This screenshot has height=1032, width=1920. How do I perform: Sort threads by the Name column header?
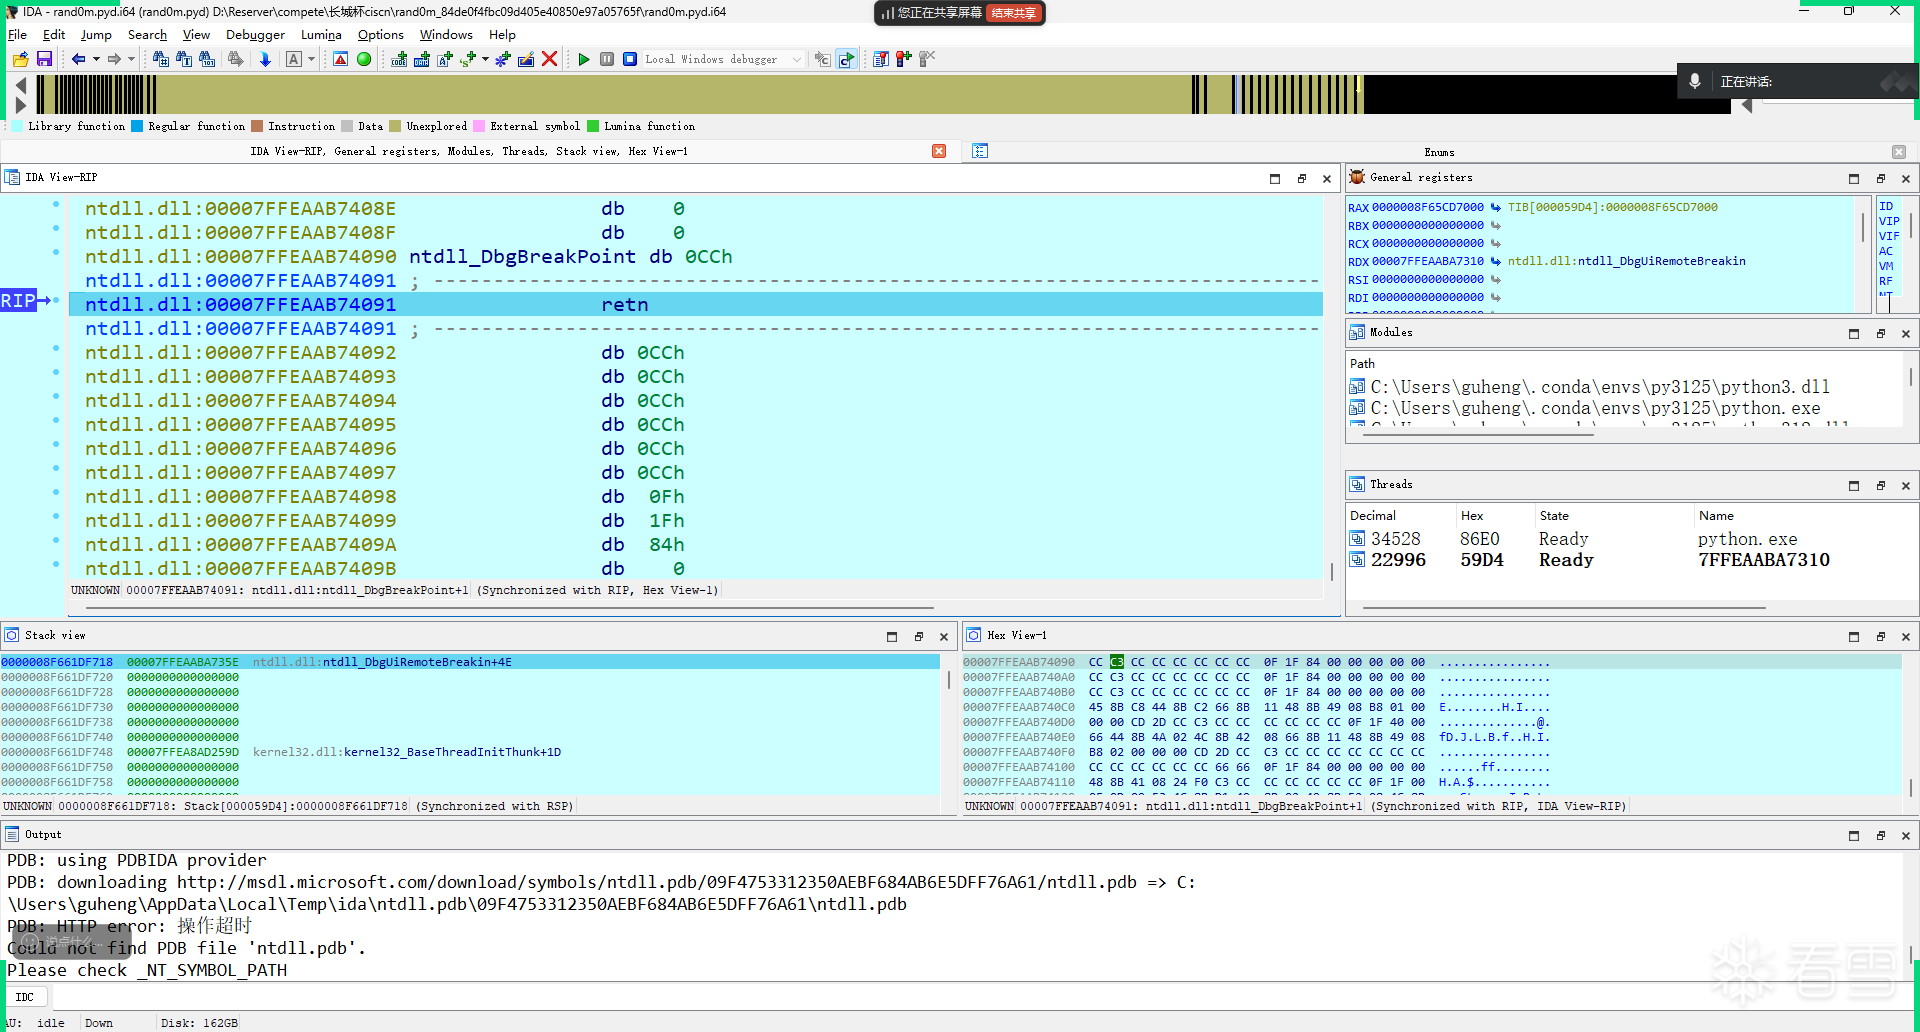click(1716, 516)
